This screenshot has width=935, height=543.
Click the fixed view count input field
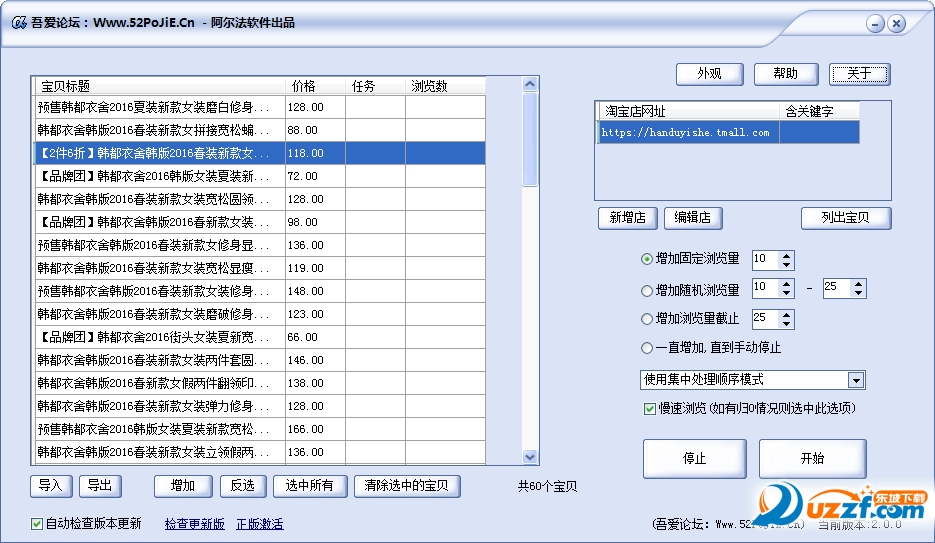pyautogui.click(x=766, y=260)
